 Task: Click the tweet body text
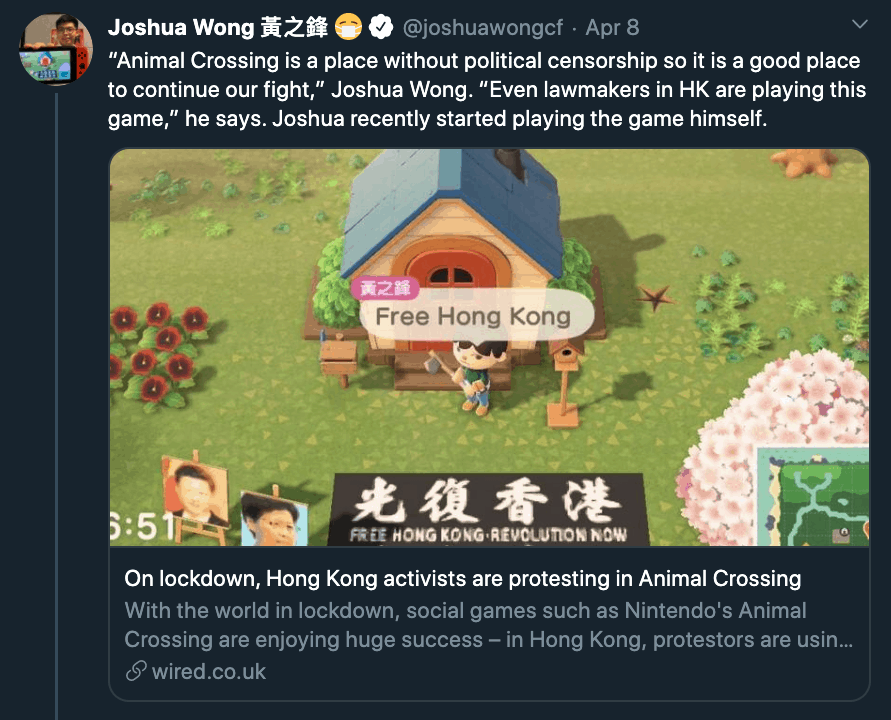point(487,90)
